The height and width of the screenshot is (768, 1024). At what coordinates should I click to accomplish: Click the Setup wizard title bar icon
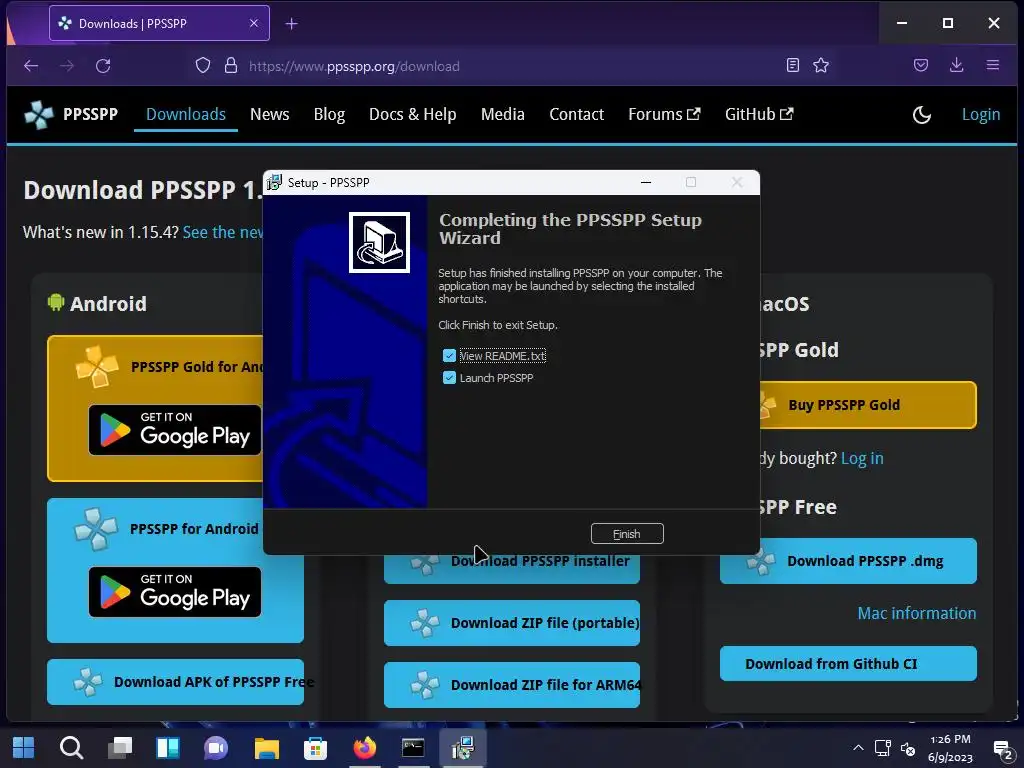(x=274, y=182)
